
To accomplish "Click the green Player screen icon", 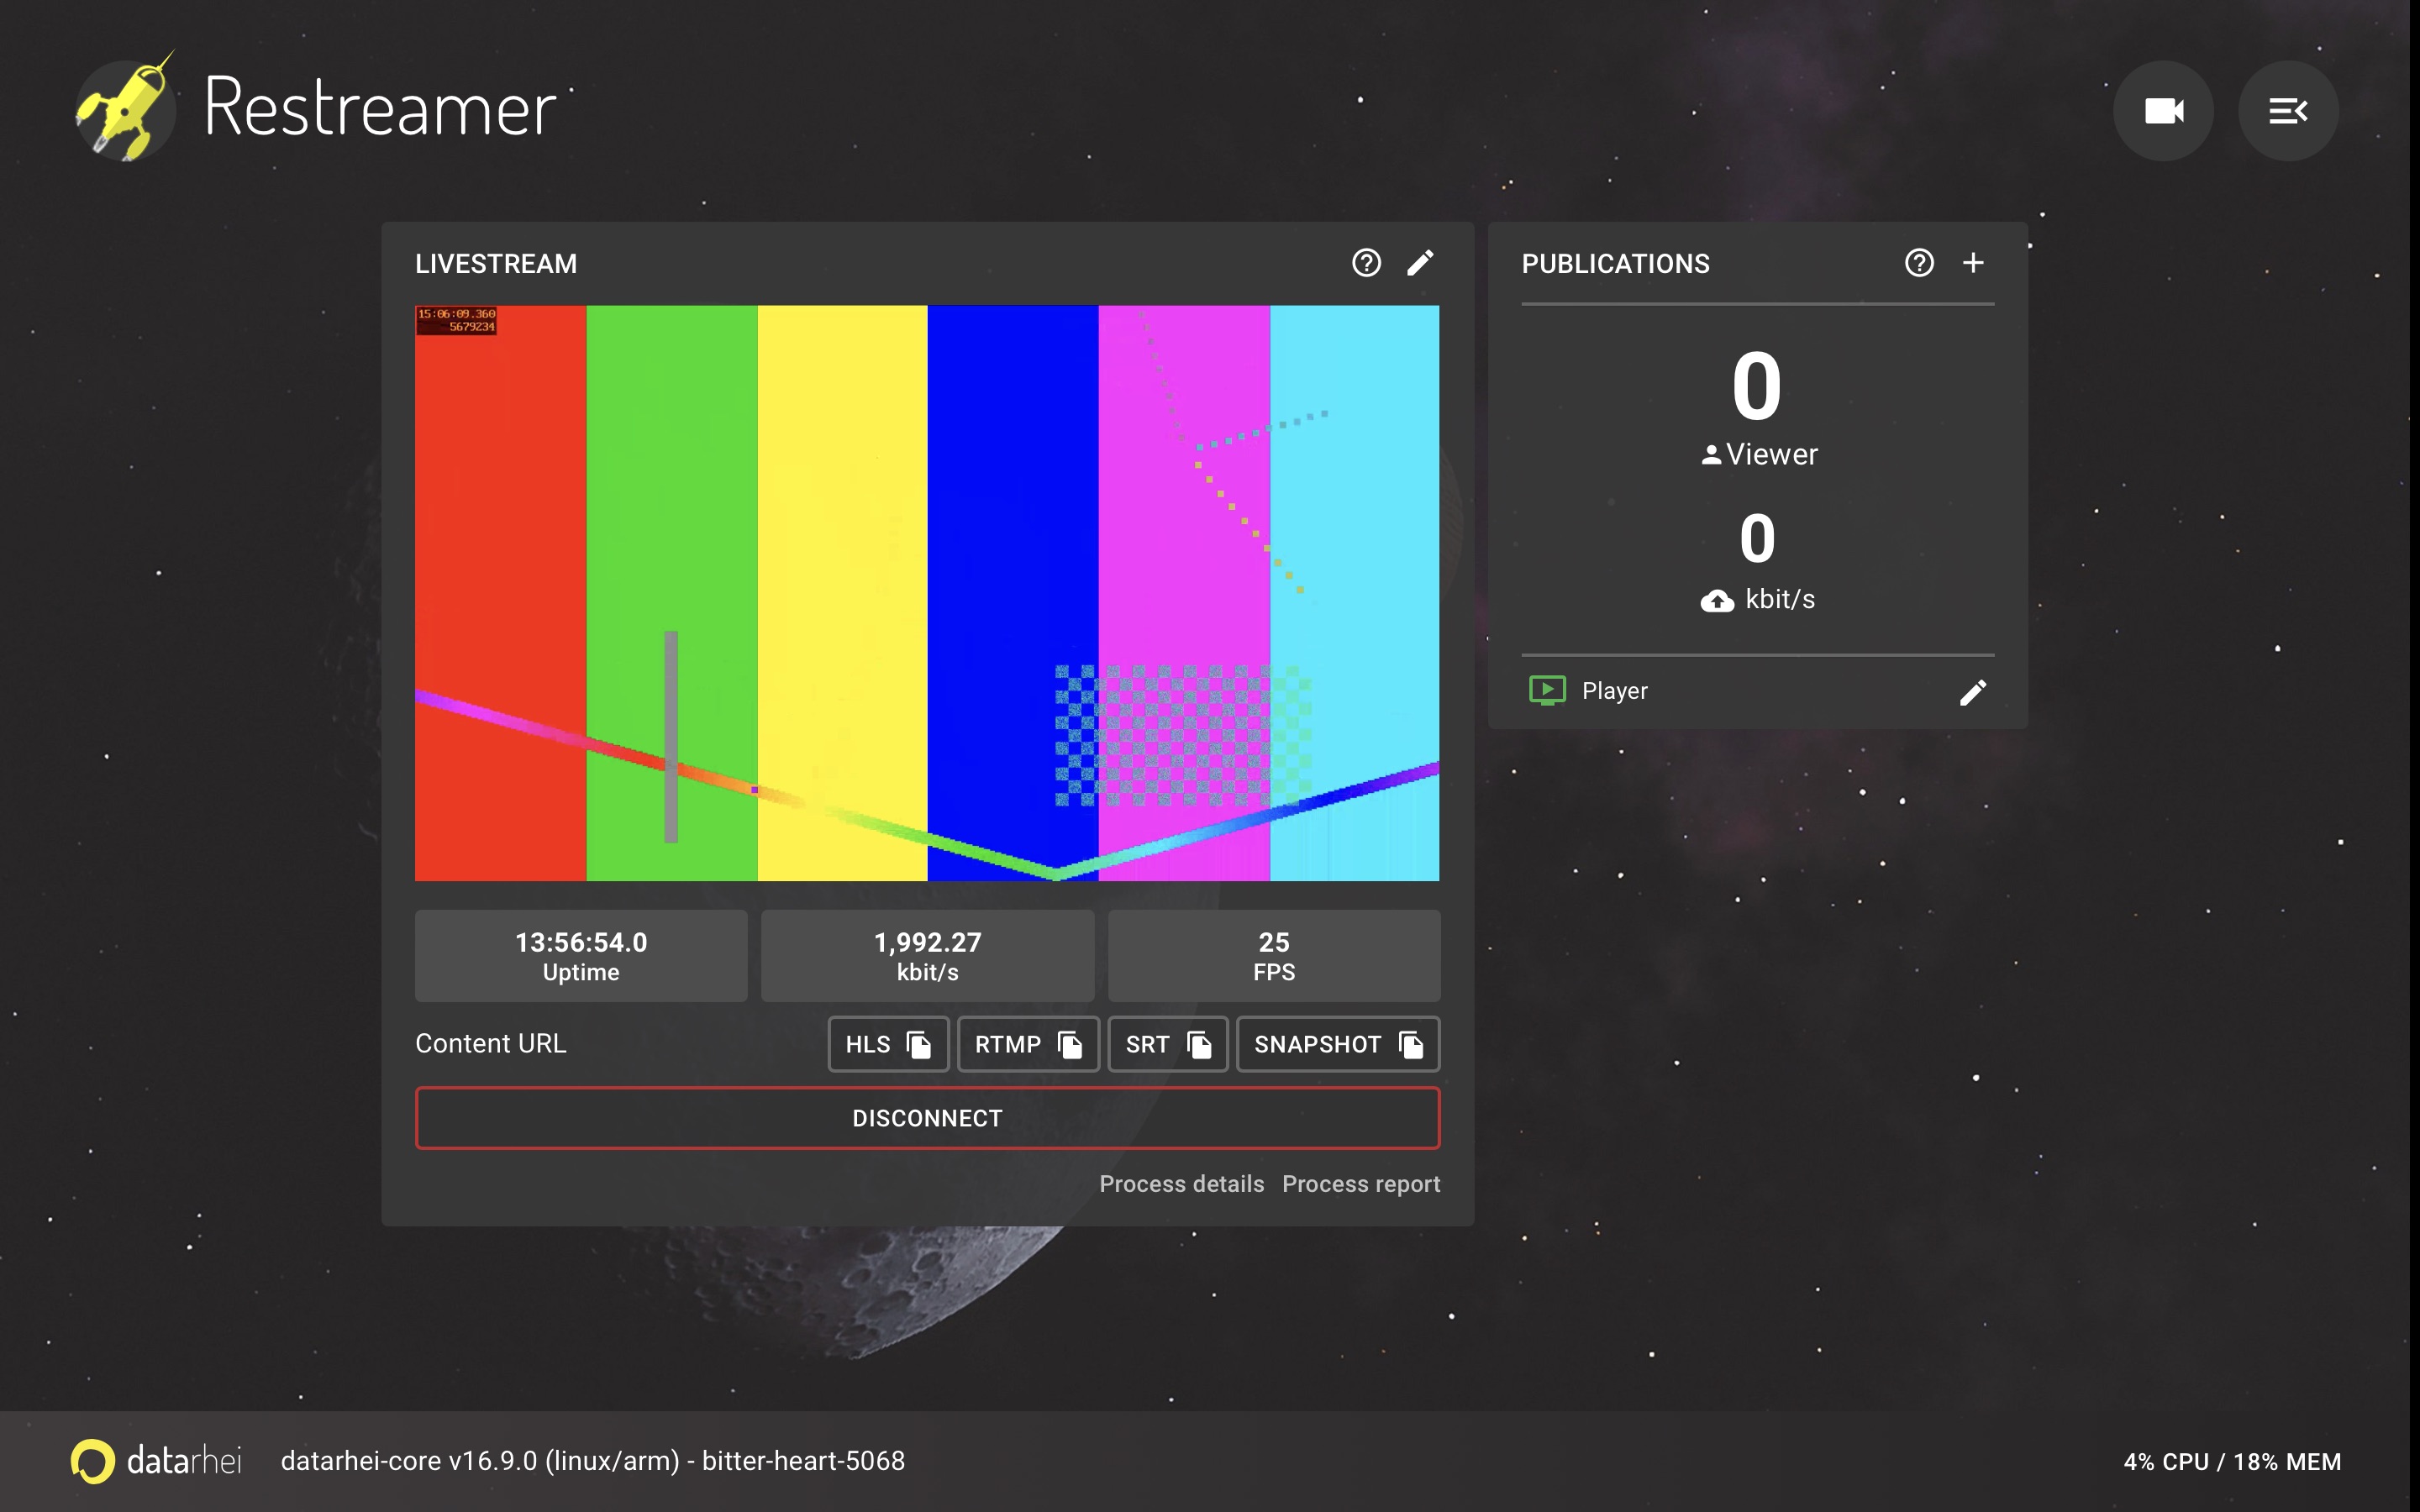I will click(1546, 690).
